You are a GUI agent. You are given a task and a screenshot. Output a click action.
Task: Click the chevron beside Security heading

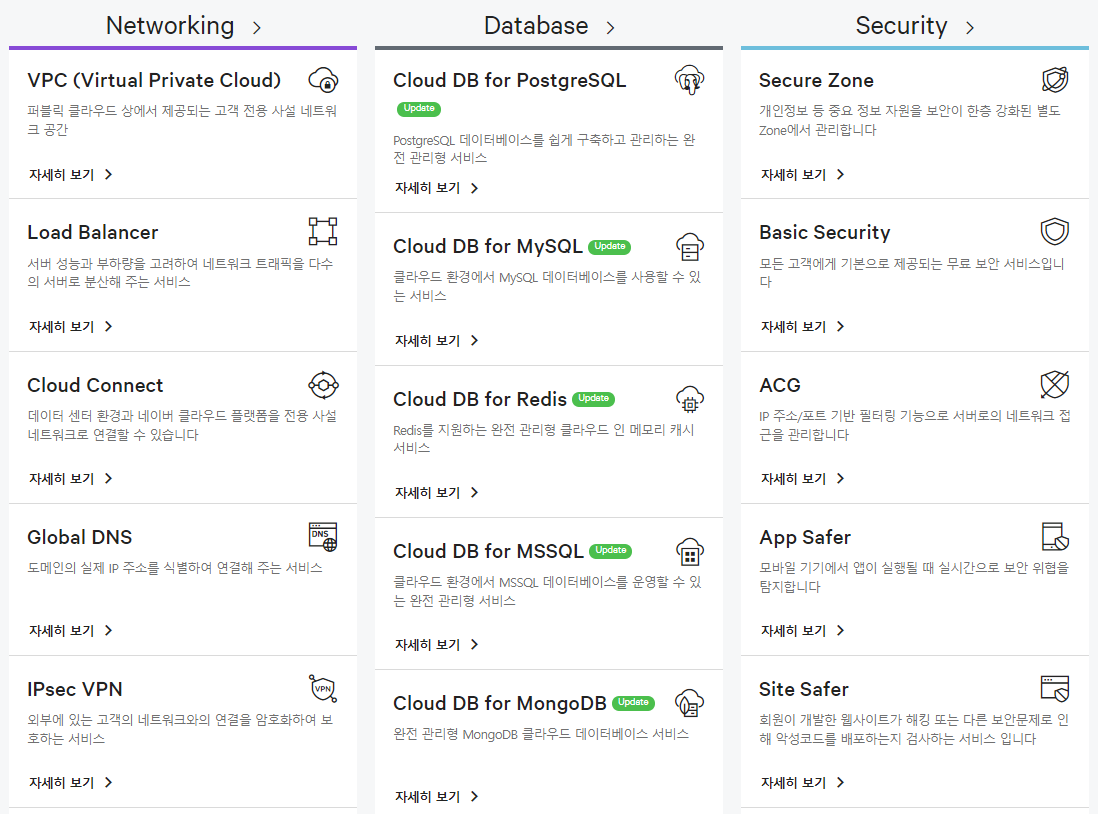[970, 28]
